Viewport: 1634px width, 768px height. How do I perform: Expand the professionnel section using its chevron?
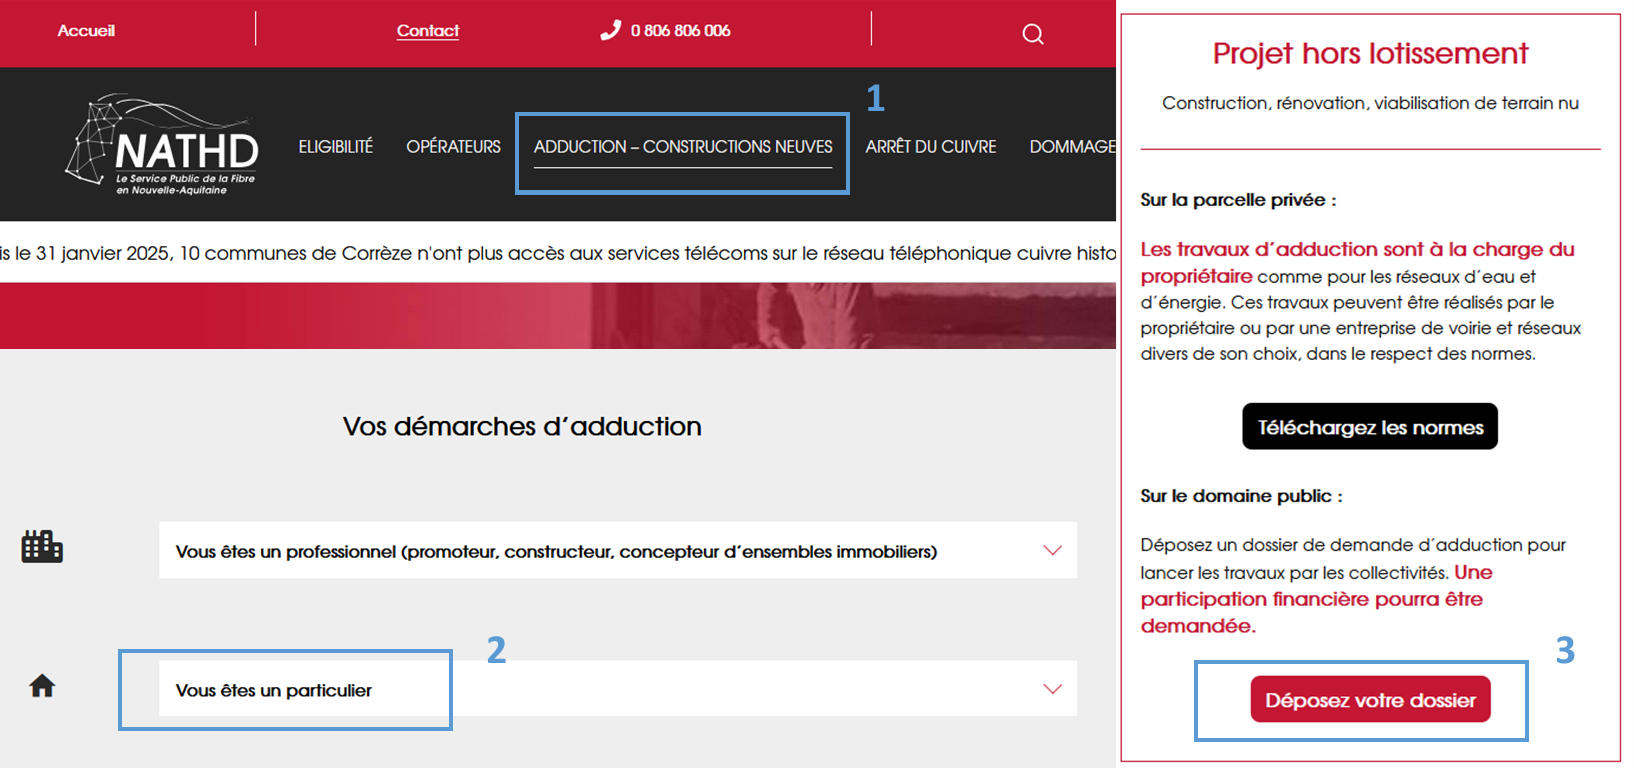click(x=1052, y=550)
